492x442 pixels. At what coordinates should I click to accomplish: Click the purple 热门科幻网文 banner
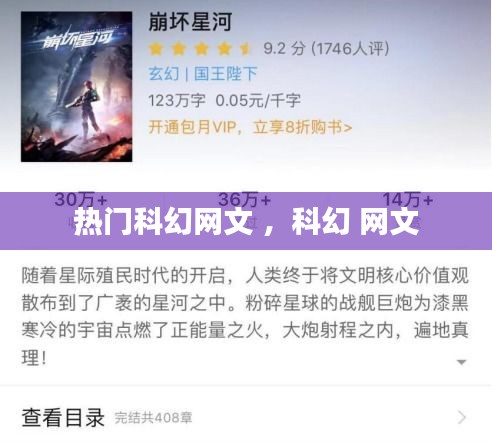[x=246, y=221]
